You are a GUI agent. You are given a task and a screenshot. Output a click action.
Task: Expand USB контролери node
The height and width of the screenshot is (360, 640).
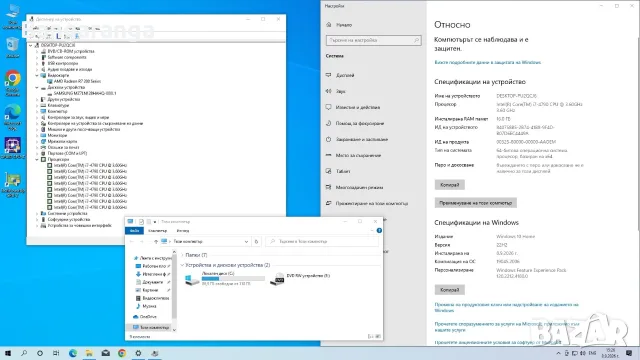[x=37, y=64]
